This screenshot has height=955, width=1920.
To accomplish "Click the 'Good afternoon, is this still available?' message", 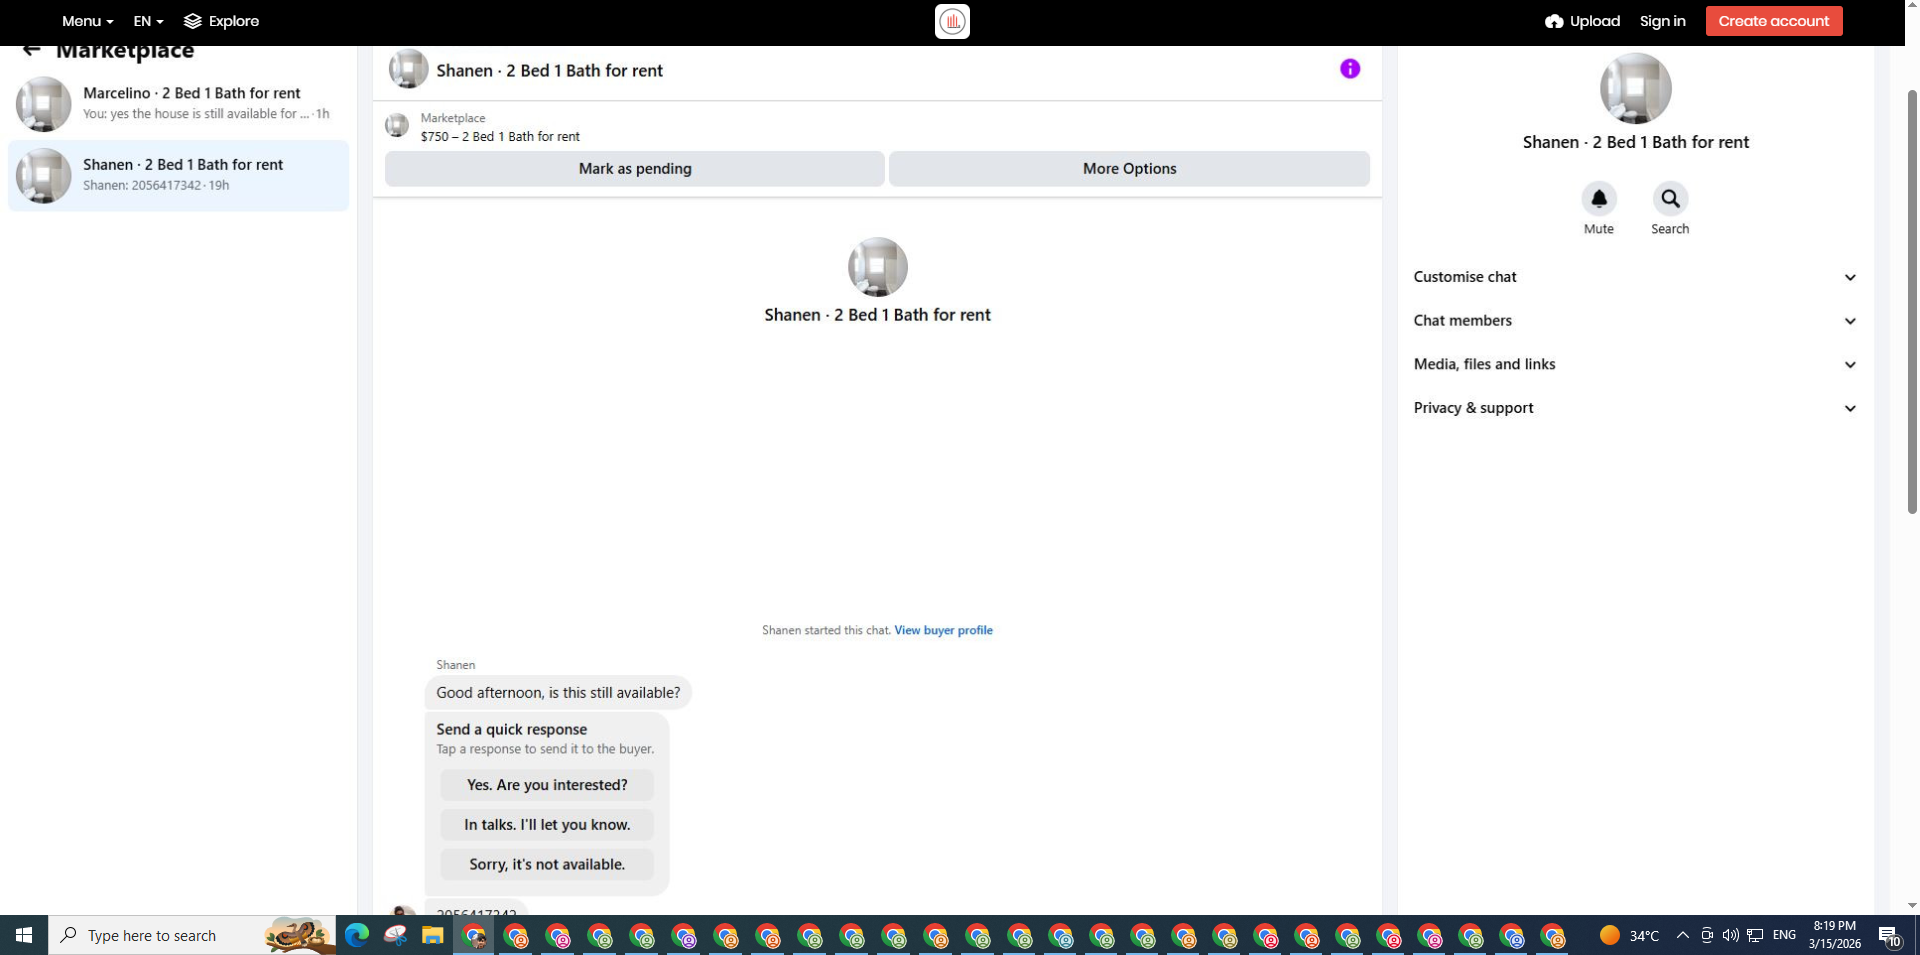I will pyautogui.click(x=558, y=693).
